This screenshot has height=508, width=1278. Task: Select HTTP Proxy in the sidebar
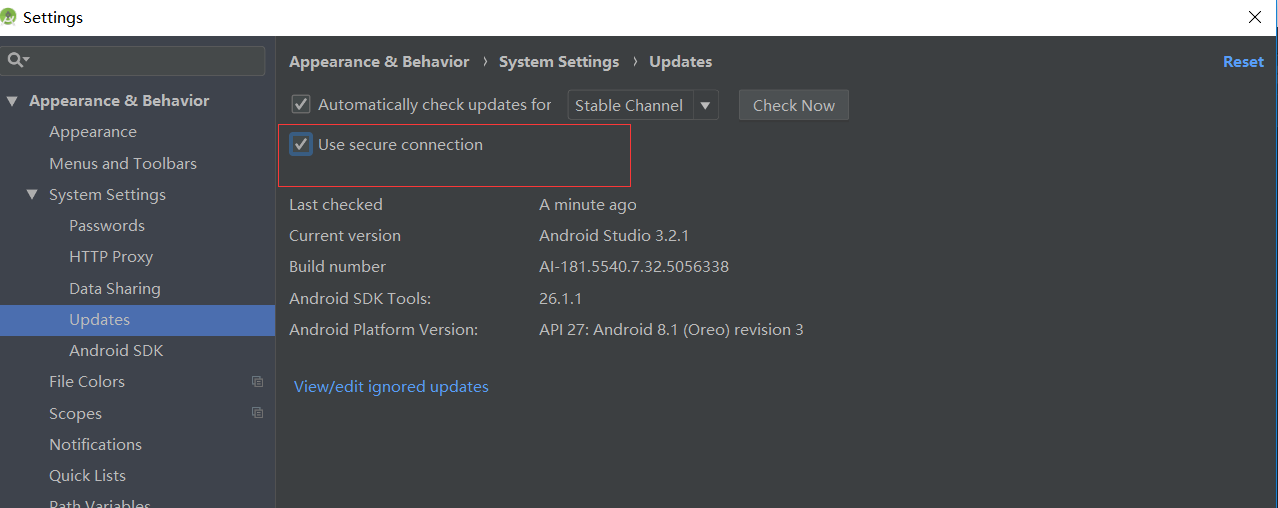pos(111,257)
